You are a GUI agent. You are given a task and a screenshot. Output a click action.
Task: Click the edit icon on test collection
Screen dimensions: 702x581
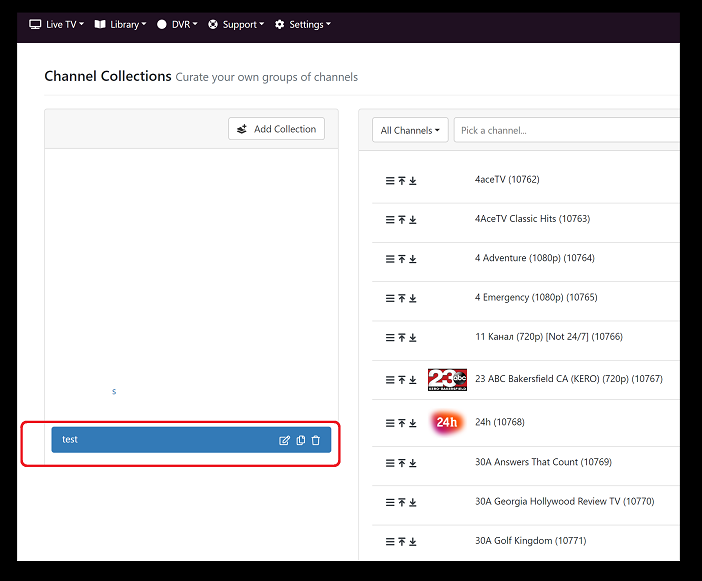[x=285, y=440]
